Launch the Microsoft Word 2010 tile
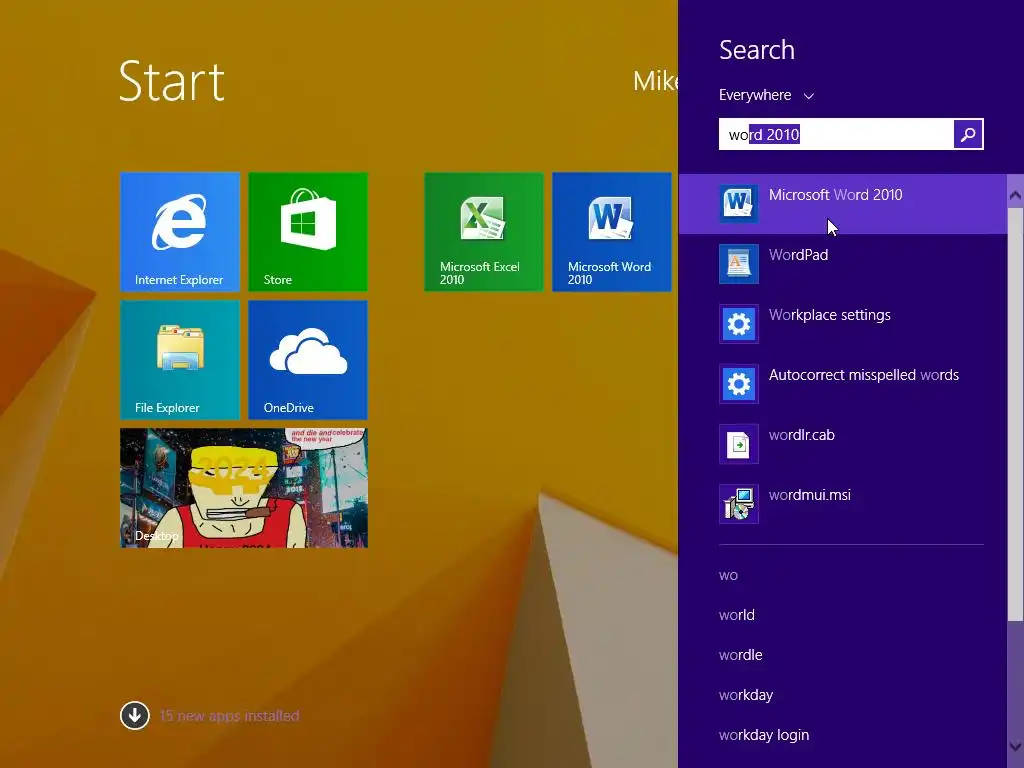1024x768 pixels. (x=612, y=232)
